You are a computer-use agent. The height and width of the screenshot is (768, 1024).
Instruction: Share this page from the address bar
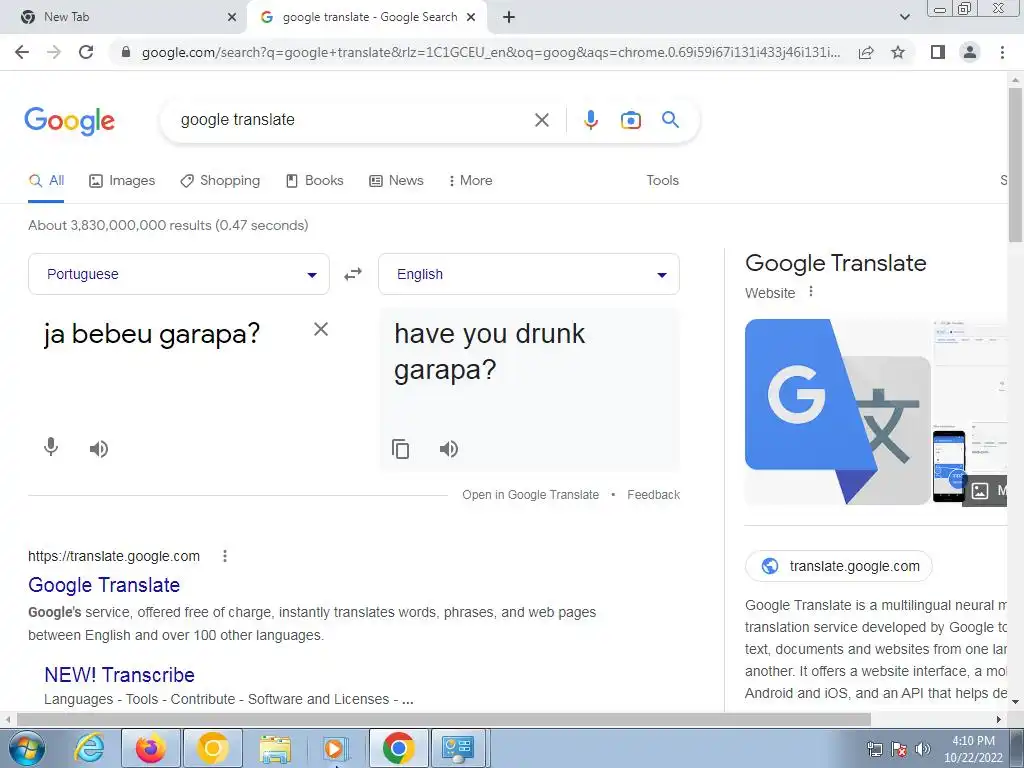pyautogui.click(x=866, y=52)
